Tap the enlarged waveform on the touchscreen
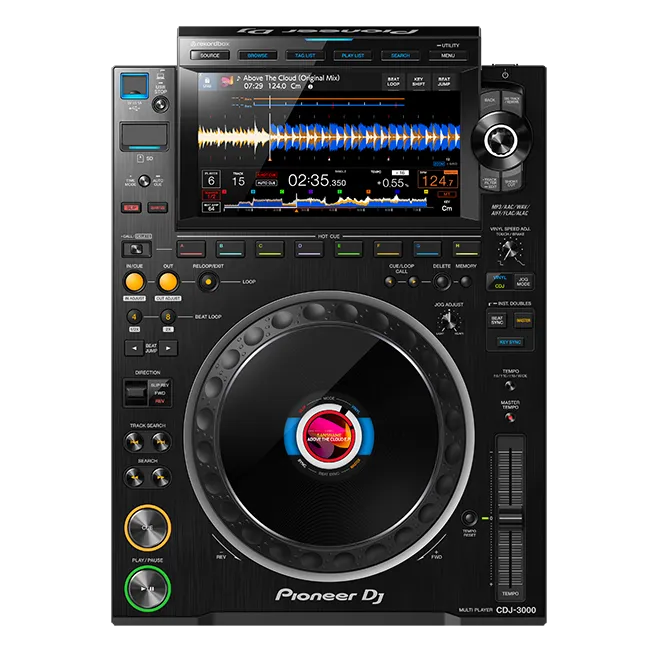This screenshot has width=647, height=647. pyautogui.click(x=329, y=137)
